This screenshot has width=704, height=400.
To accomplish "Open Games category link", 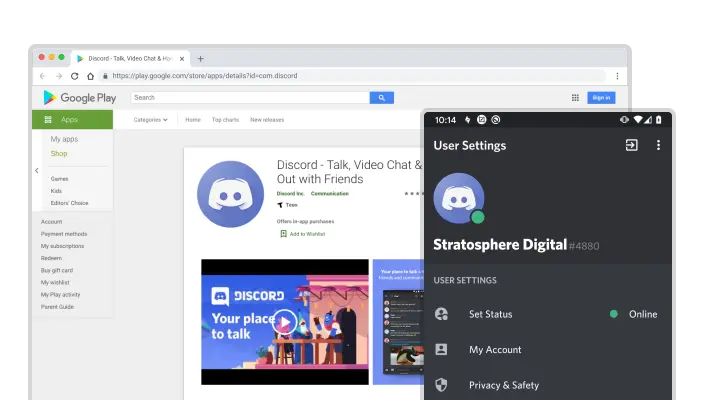I will (59, 179).
